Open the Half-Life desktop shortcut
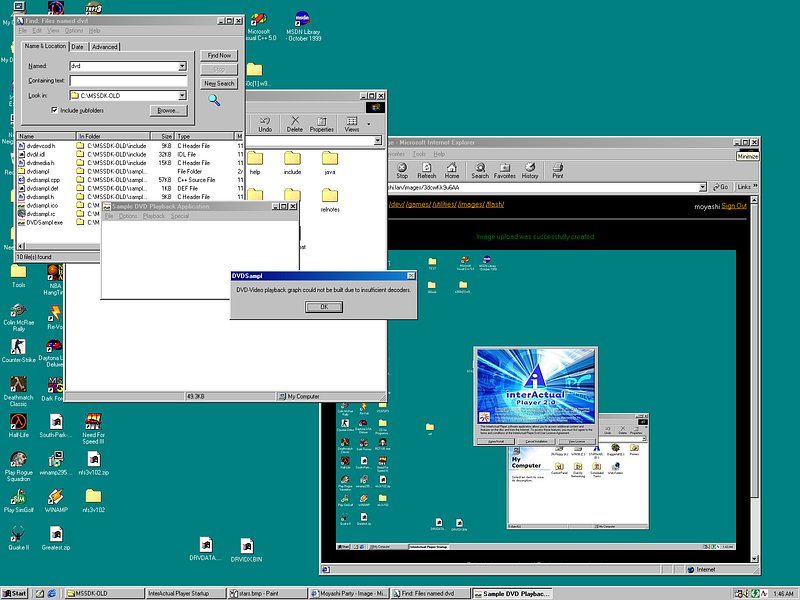The height and width of the screenshot is (600, 800). pos(19,420)
